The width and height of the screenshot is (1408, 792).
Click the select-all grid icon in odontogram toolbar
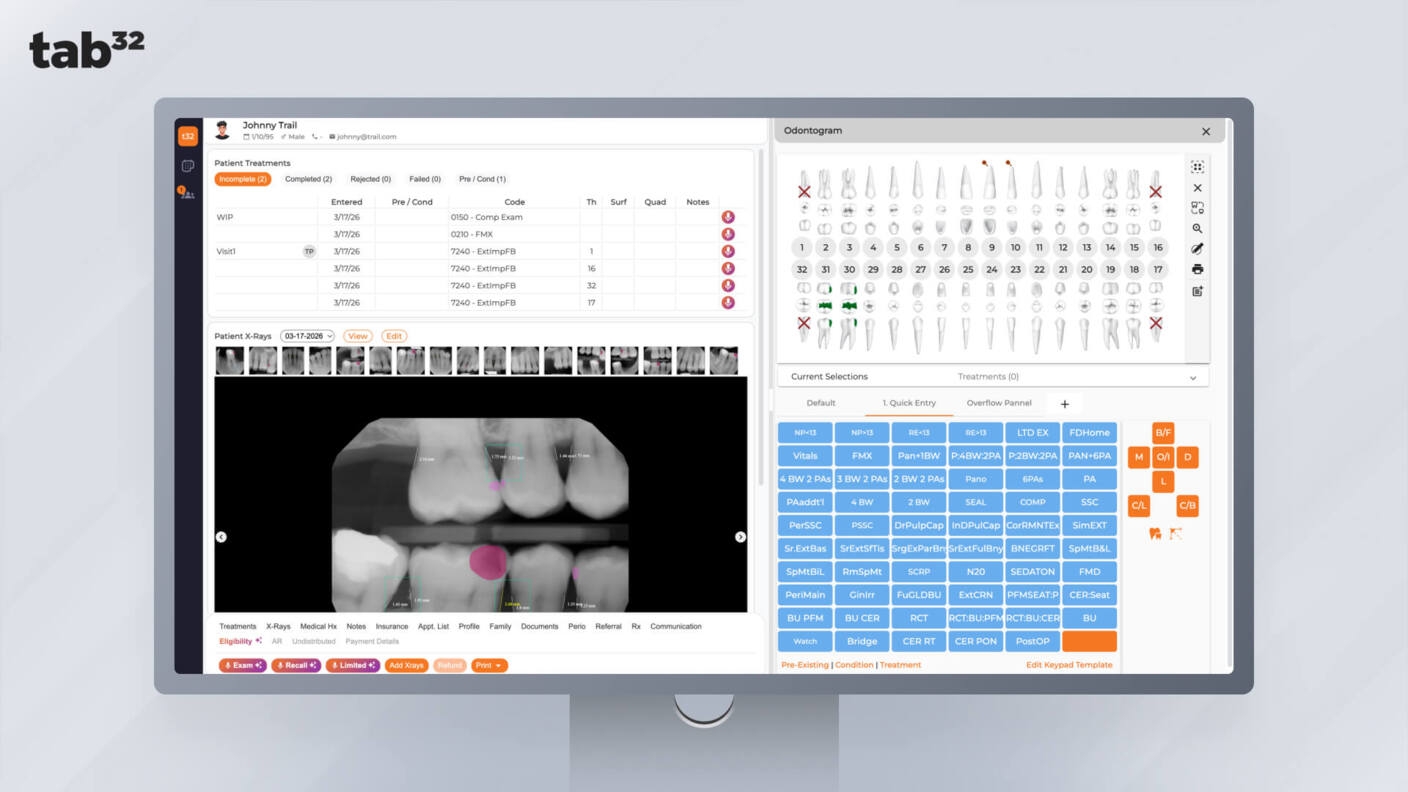(x=1197, y=167)
